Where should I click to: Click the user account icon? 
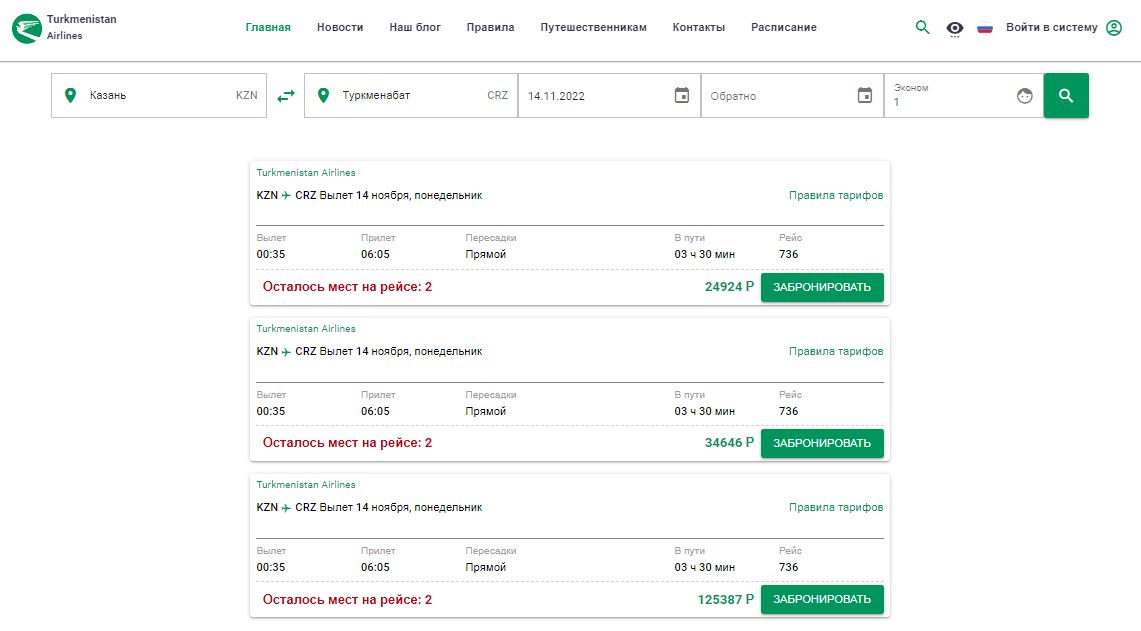[1114, 28]
